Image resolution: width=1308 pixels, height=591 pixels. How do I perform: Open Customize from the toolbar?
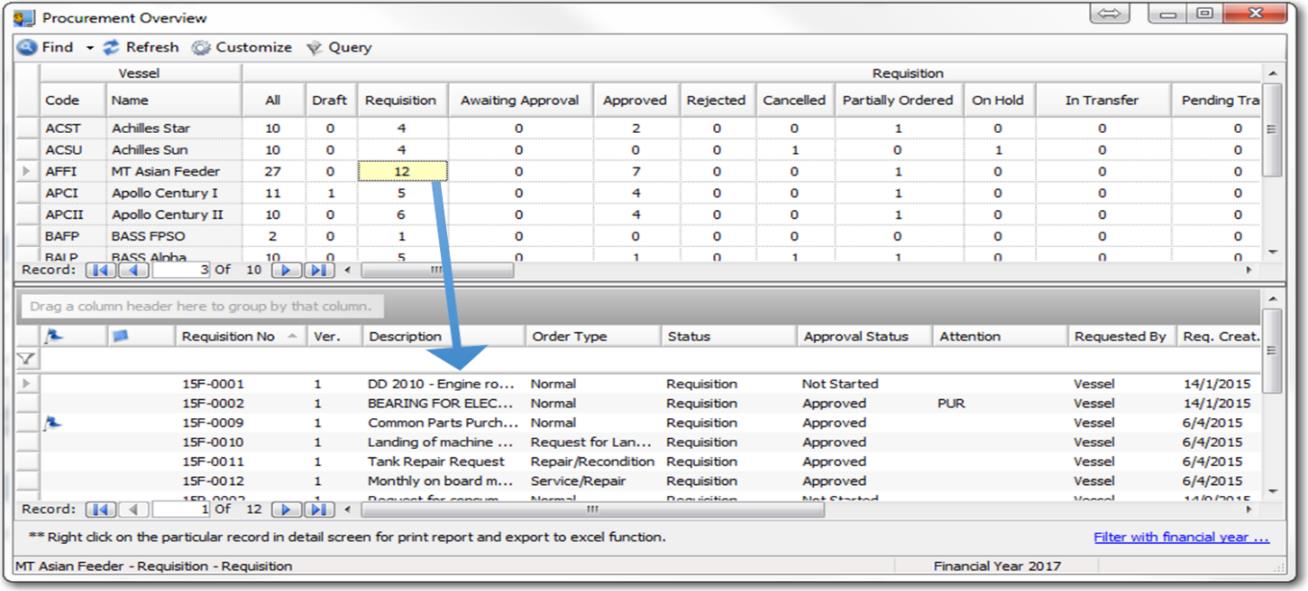click(x=242, y=47)
